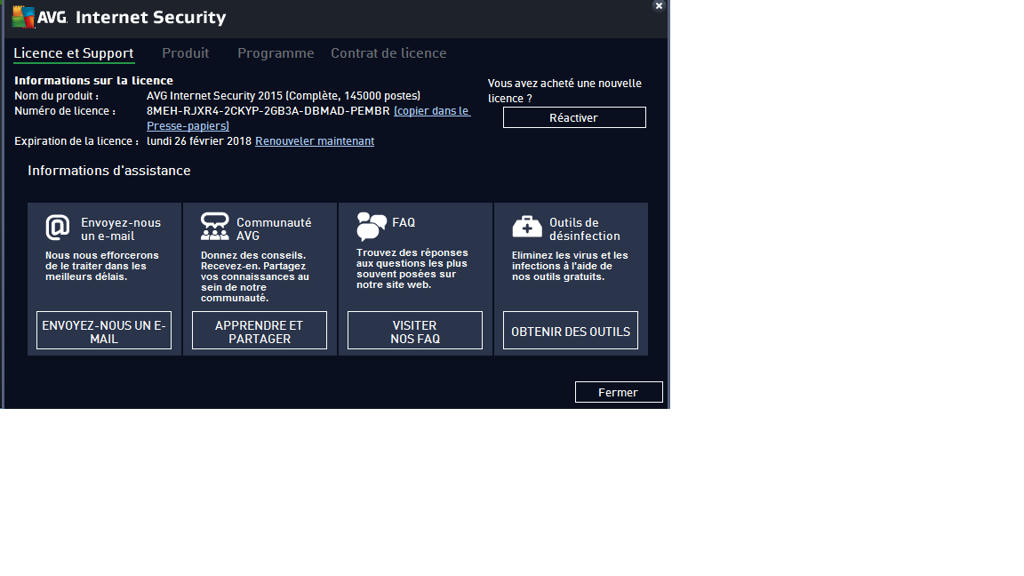Screen dimensions: 1024x576
Task: Click the Informations sur la licence heading
Action: coord(93,80)
